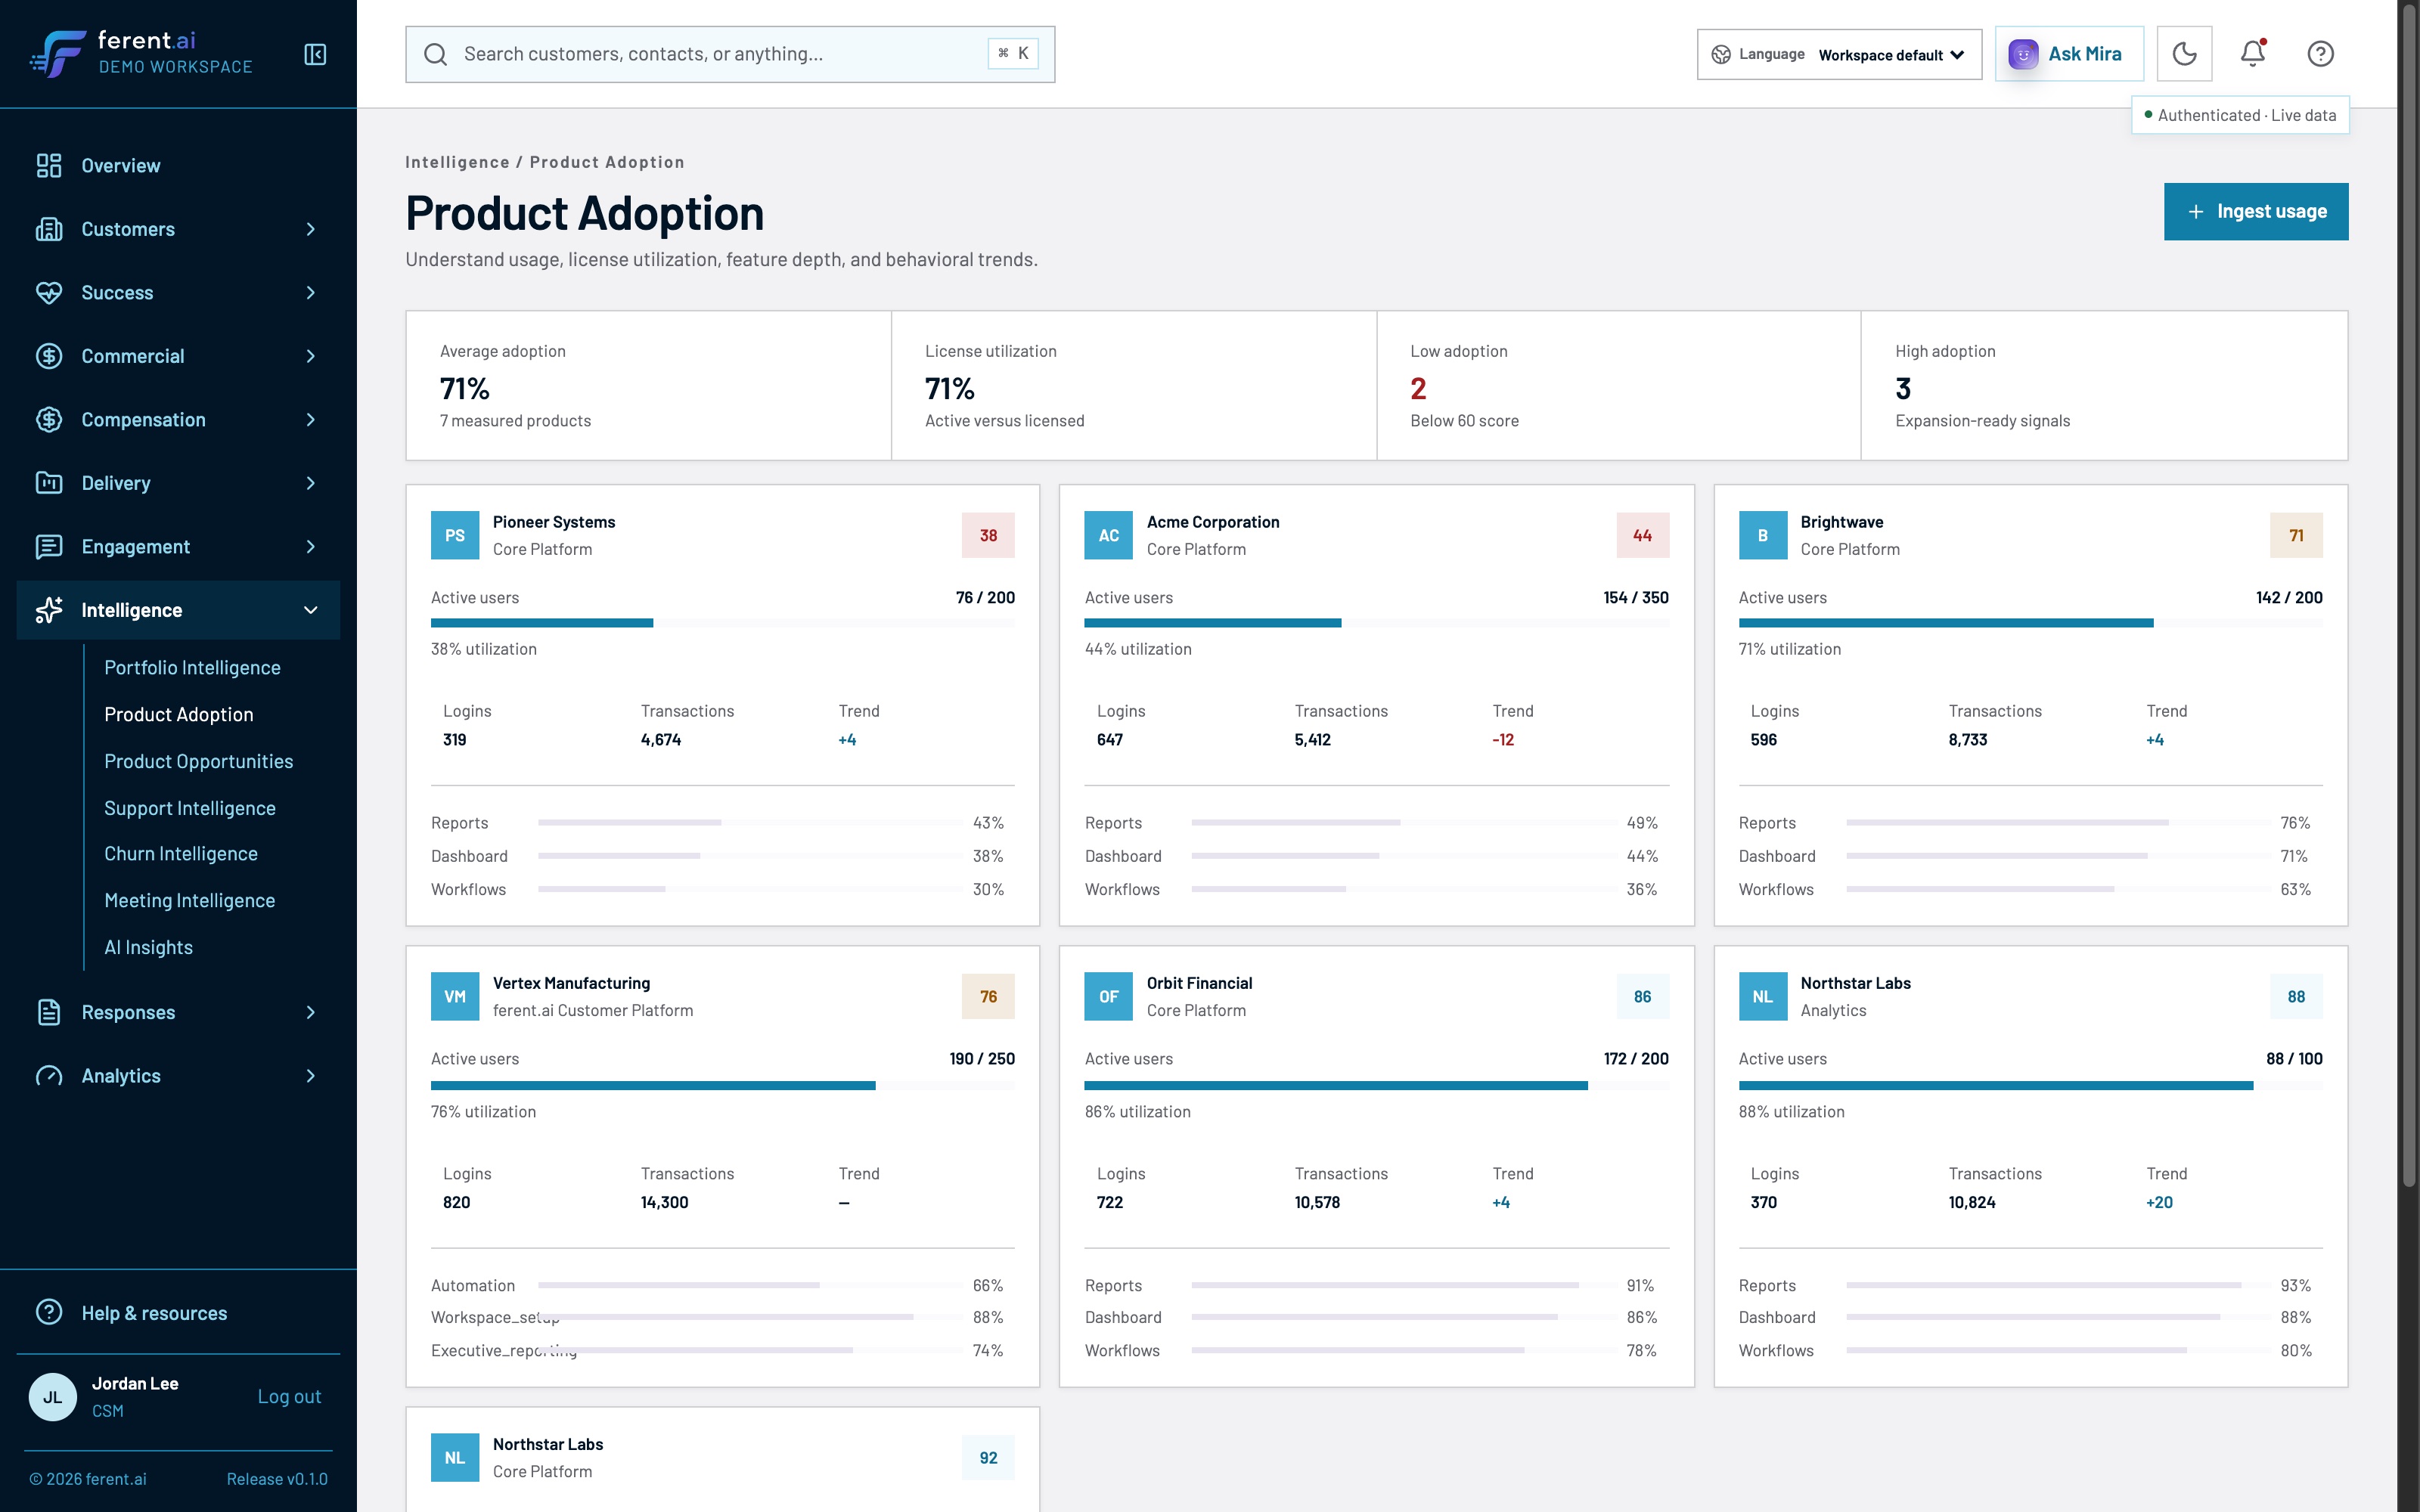Image resolution: width=2420 pixels, height=1512 pixels.
Task: Click the Average adoption stat card
Action: tap(649, 386)
